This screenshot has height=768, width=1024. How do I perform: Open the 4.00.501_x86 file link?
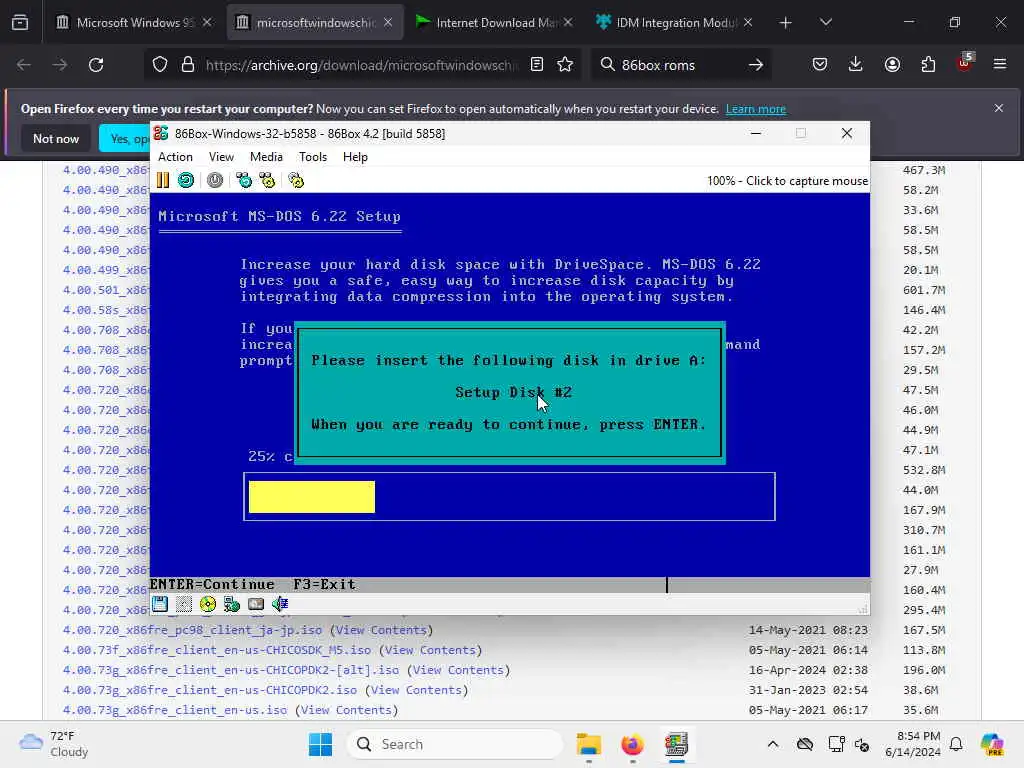point(106,290)
